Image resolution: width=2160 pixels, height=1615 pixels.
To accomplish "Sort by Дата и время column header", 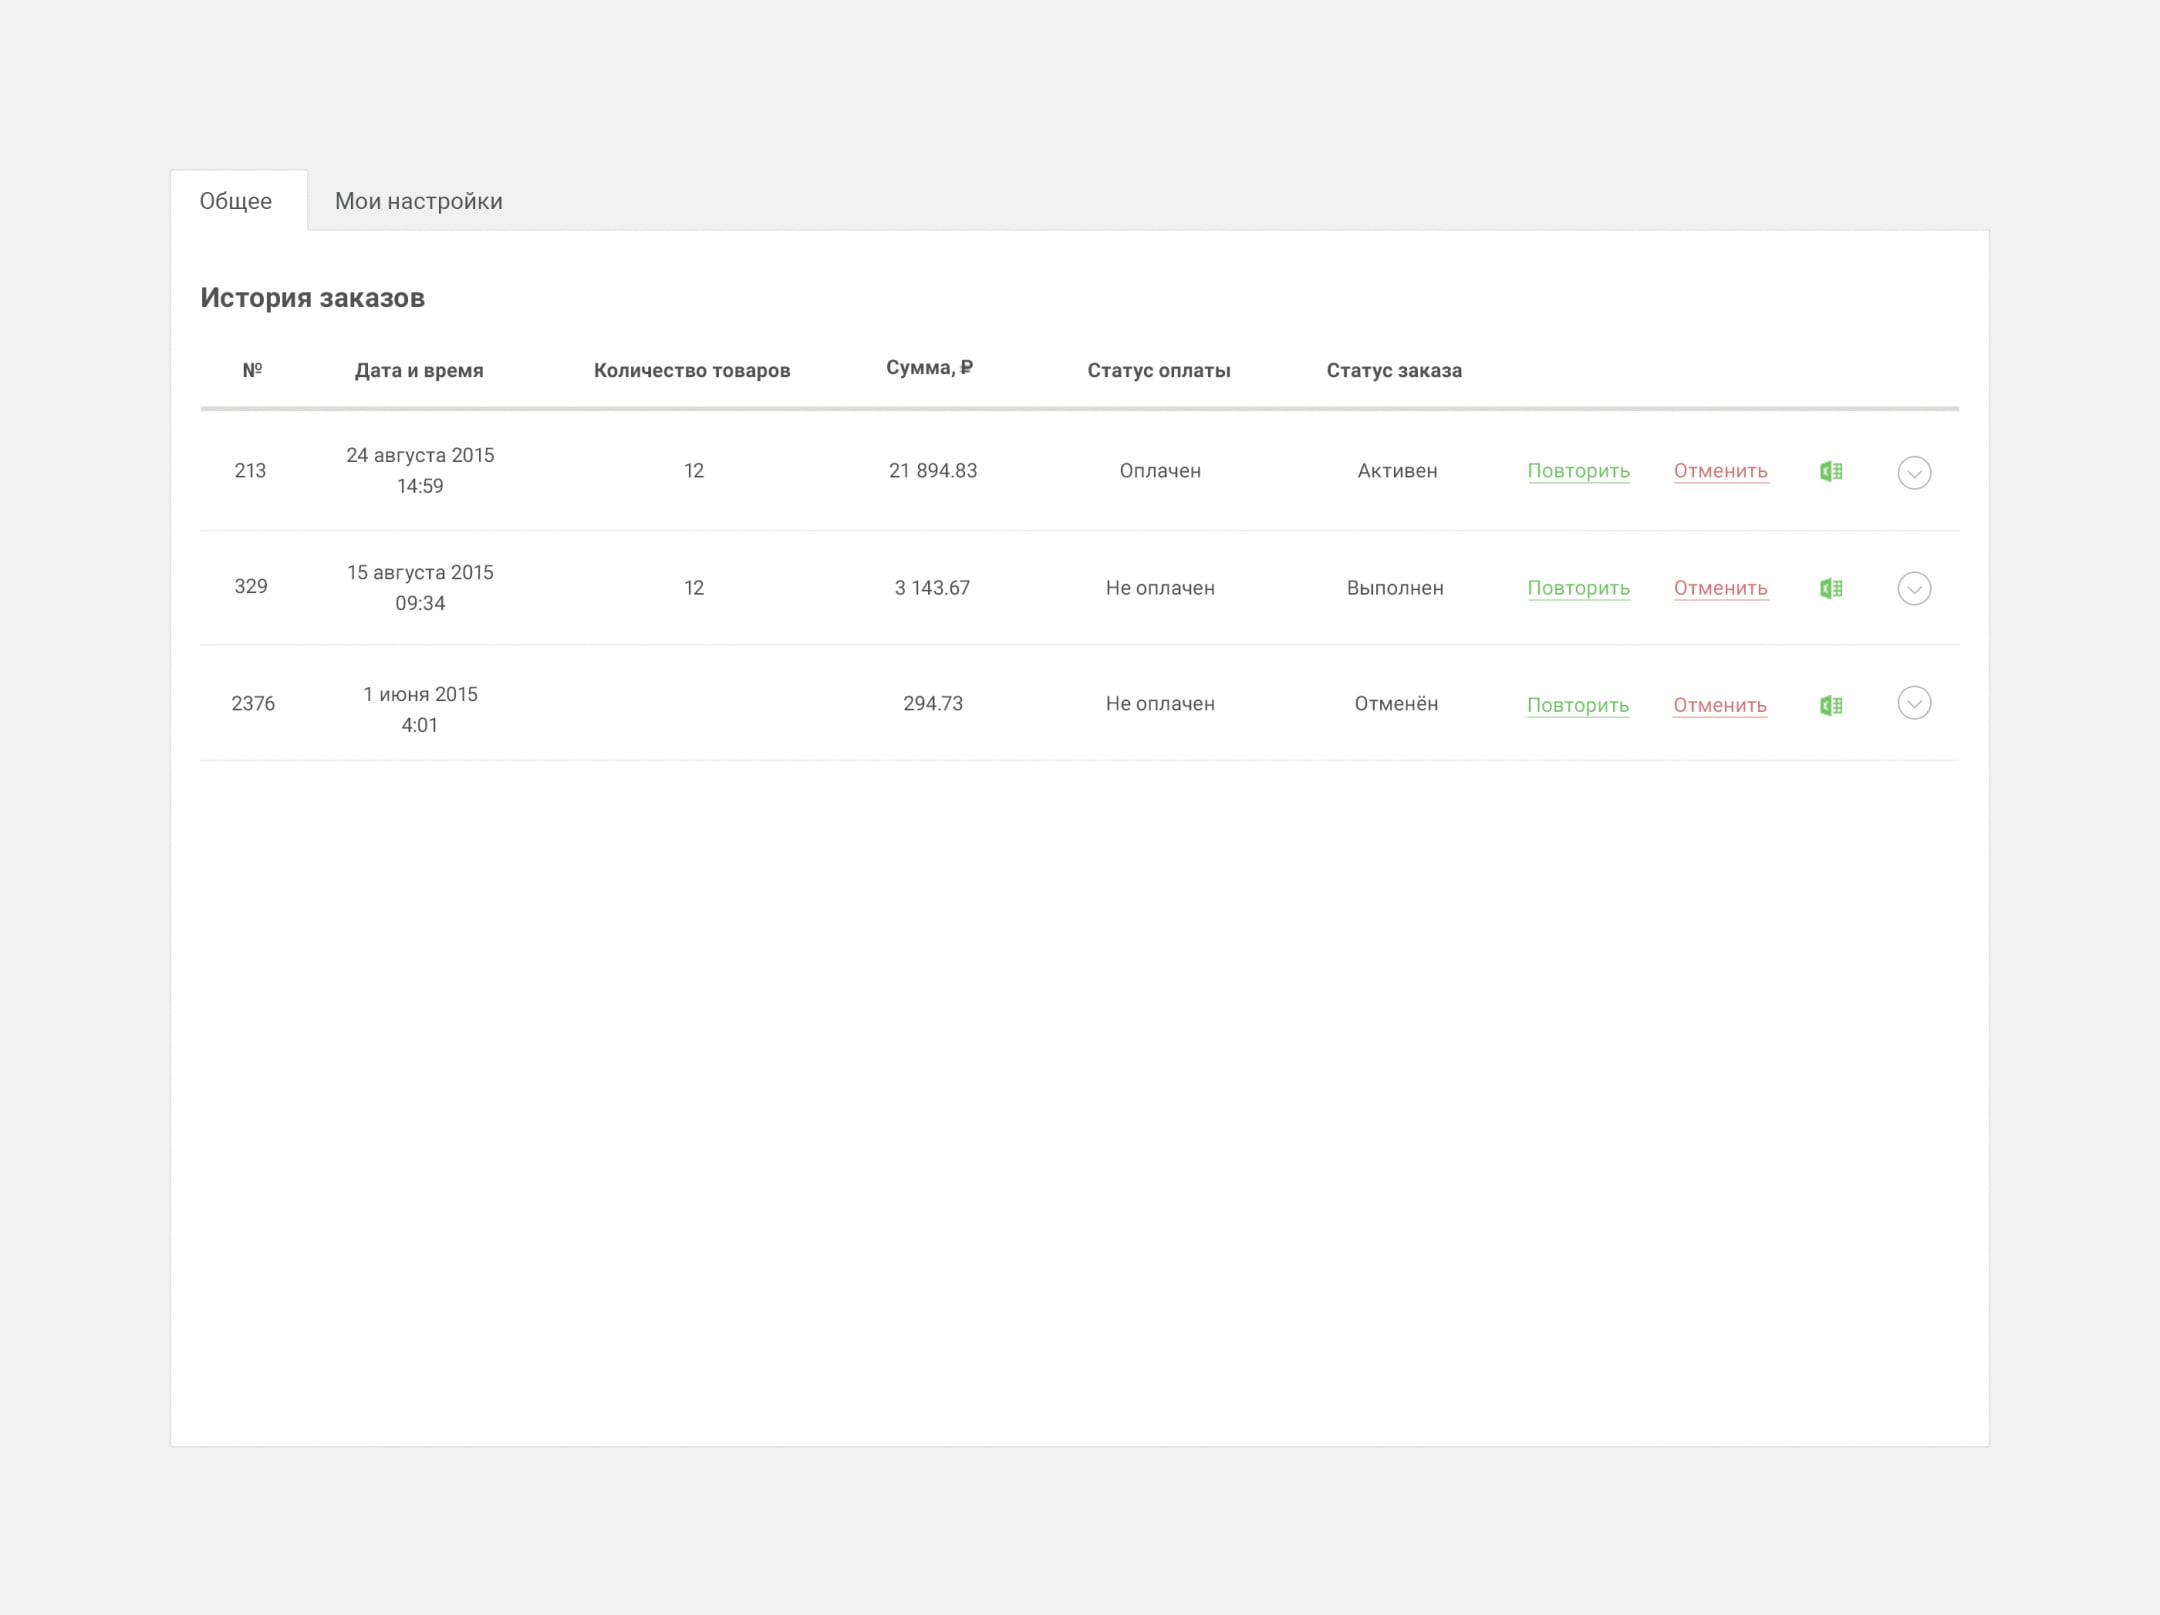I will click(x=419, y=370).
